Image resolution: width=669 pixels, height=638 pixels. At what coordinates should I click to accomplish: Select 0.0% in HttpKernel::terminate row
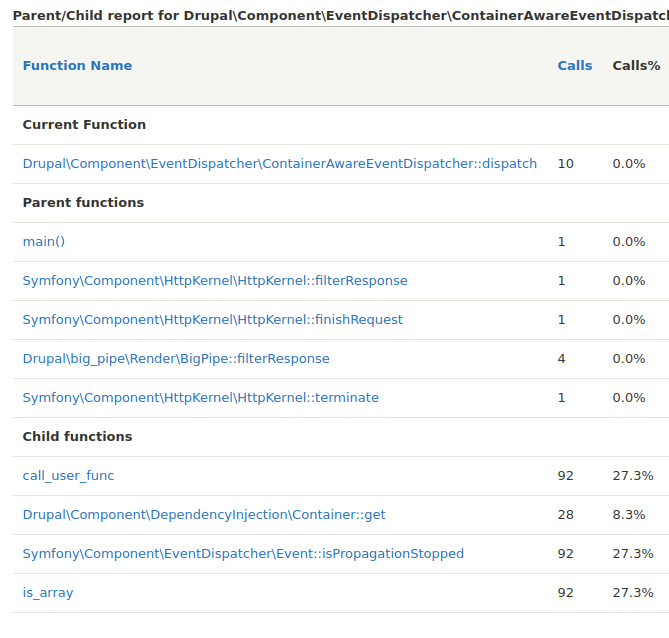coord(628,398)
